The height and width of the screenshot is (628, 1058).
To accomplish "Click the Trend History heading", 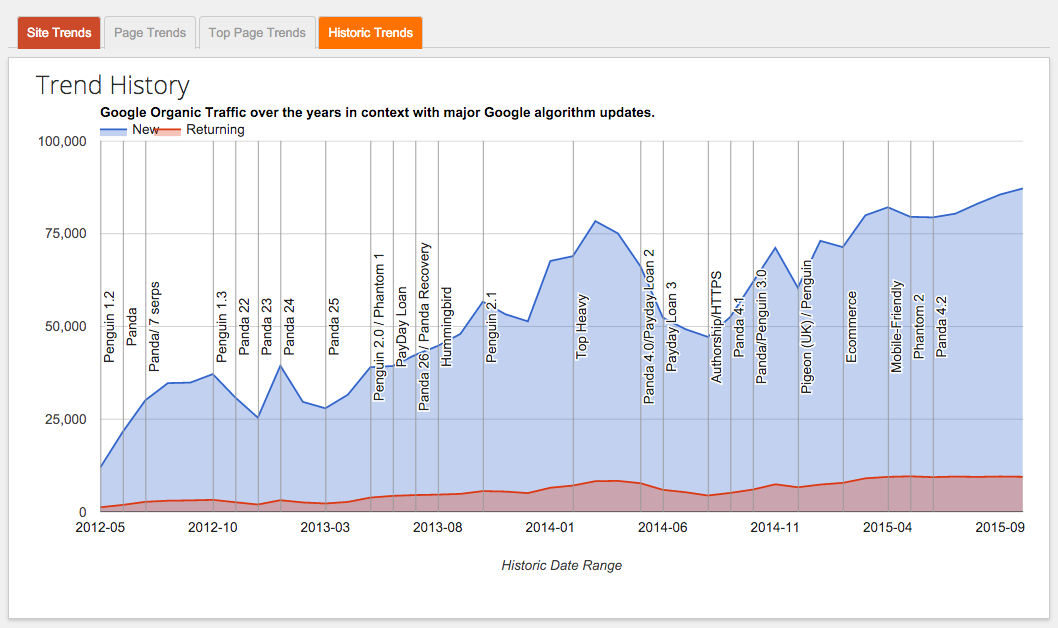I will coord(112,86).
